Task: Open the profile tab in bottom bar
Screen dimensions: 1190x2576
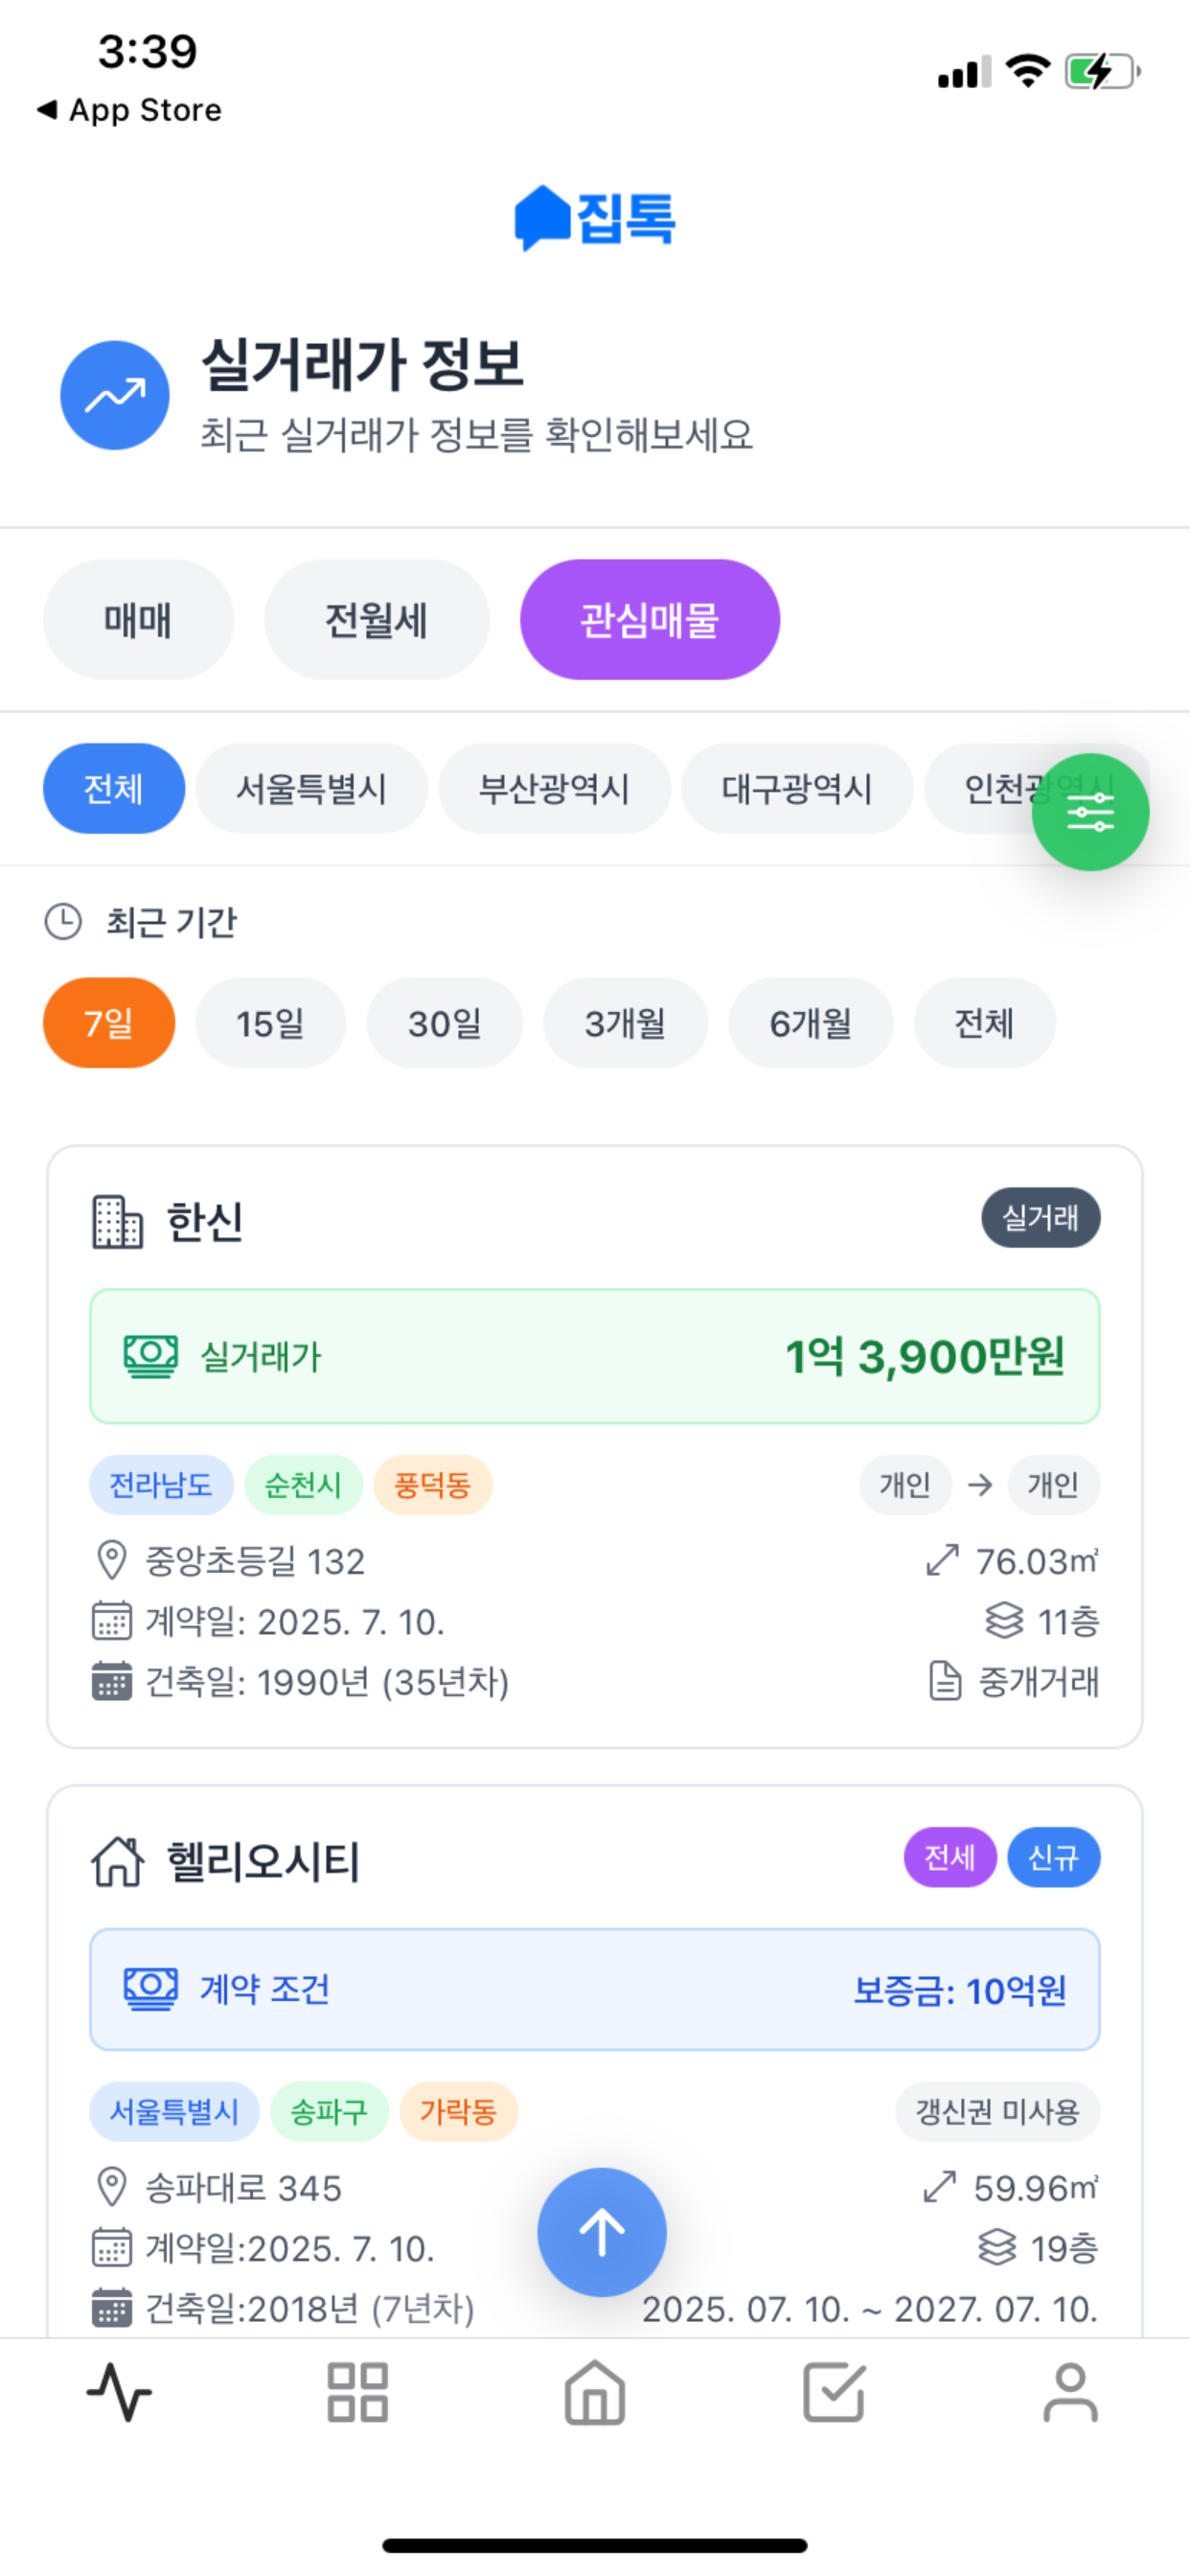Action: point(1070,2392)
